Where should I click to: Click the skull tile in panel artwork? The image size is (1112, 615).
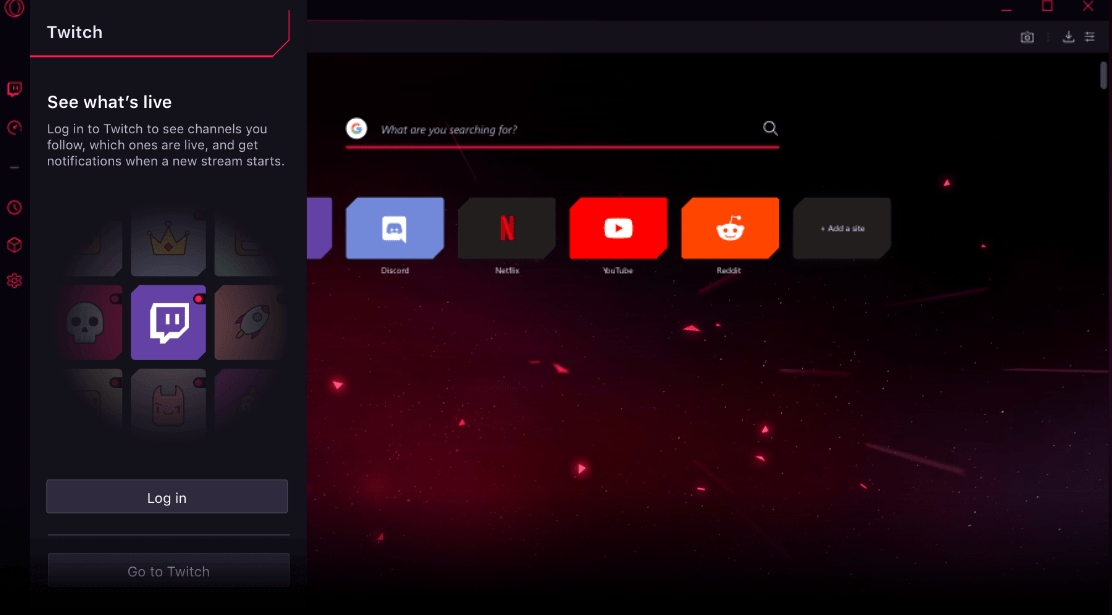click(87, 323)
